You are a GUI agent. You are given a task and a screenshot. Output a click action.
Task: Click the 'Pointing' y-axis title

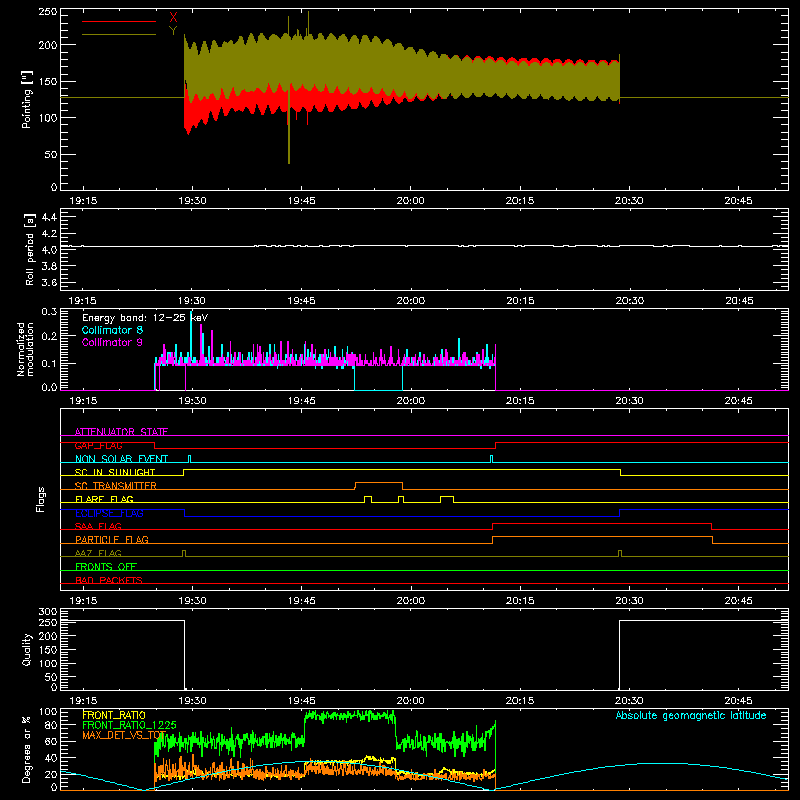27,99
